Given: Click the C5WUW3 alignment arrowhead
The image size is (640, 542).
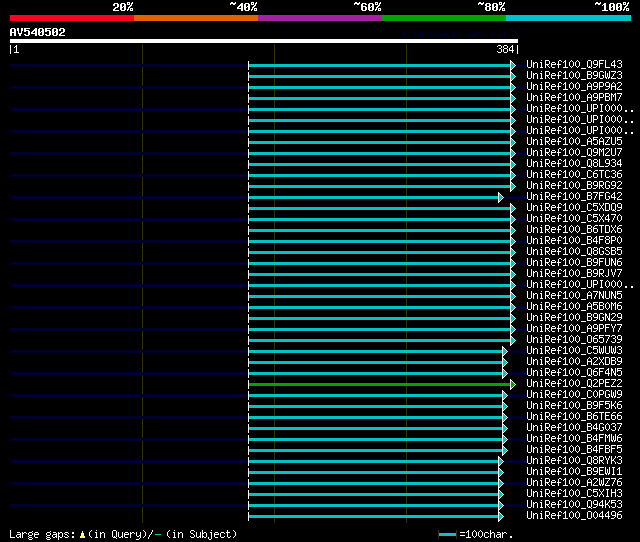Looking at the screenshot, I should click(x=505, y=351).
